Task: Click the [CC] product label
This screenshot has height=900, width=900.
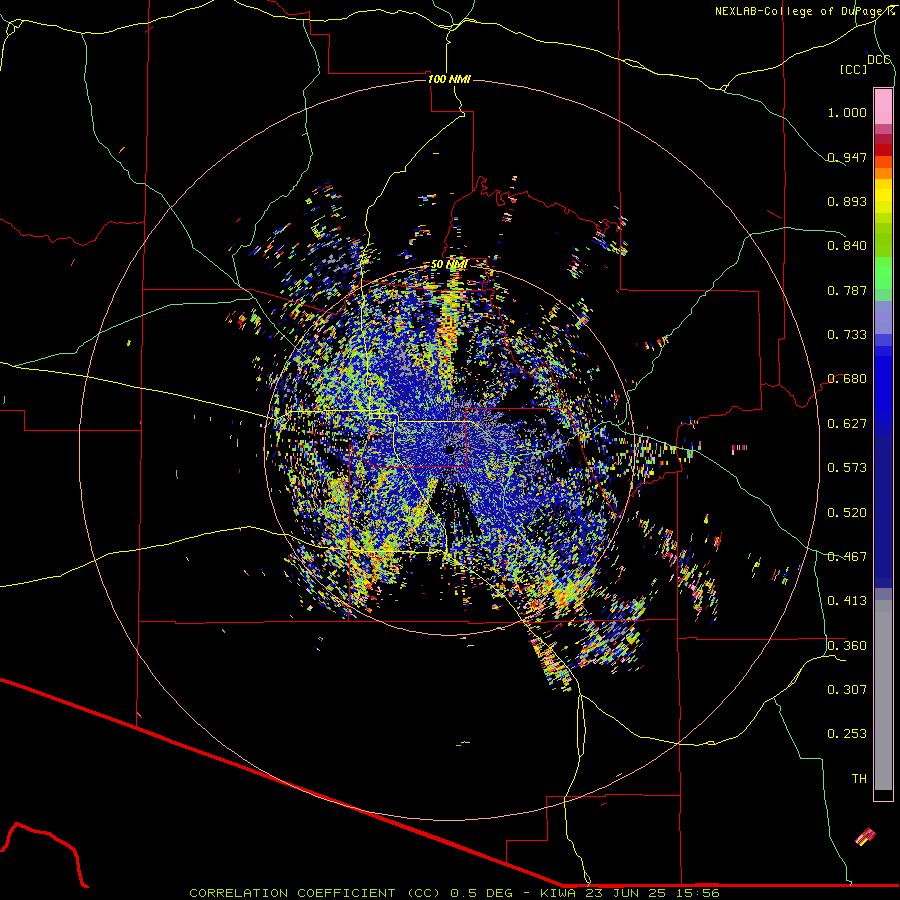Action: point(854,69)
